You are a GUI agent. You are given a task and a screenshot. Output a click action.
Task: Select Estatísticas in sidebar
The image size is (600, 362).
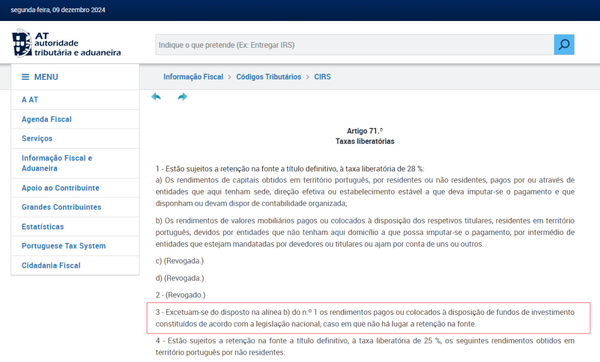click(75, 227)
